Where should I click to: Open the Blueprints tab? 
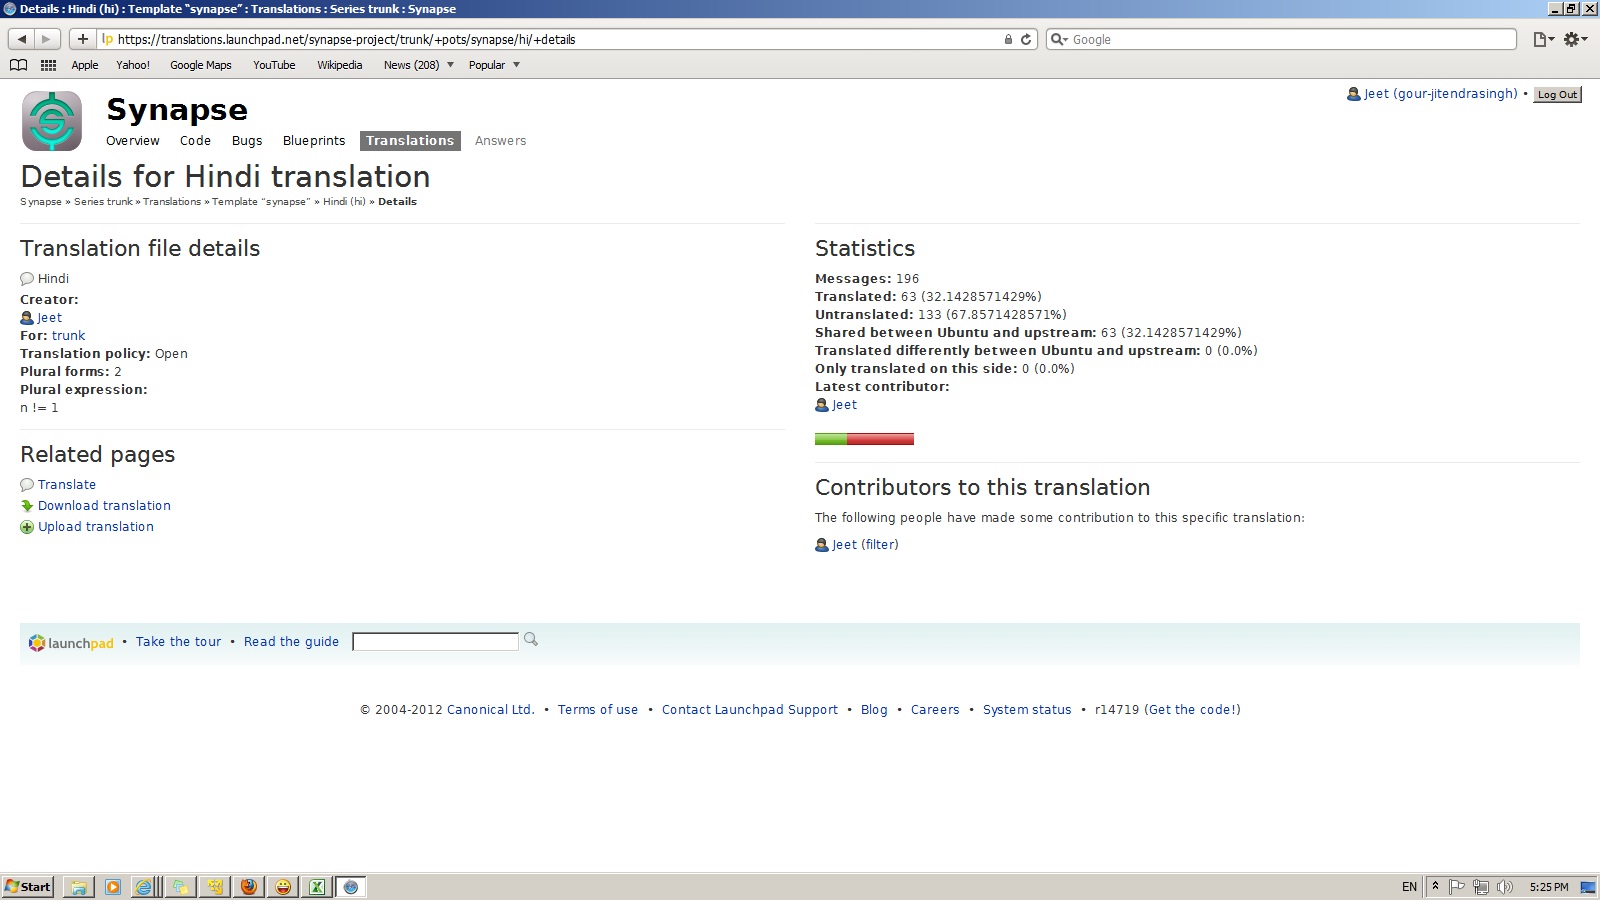click(x=314, y=141)
